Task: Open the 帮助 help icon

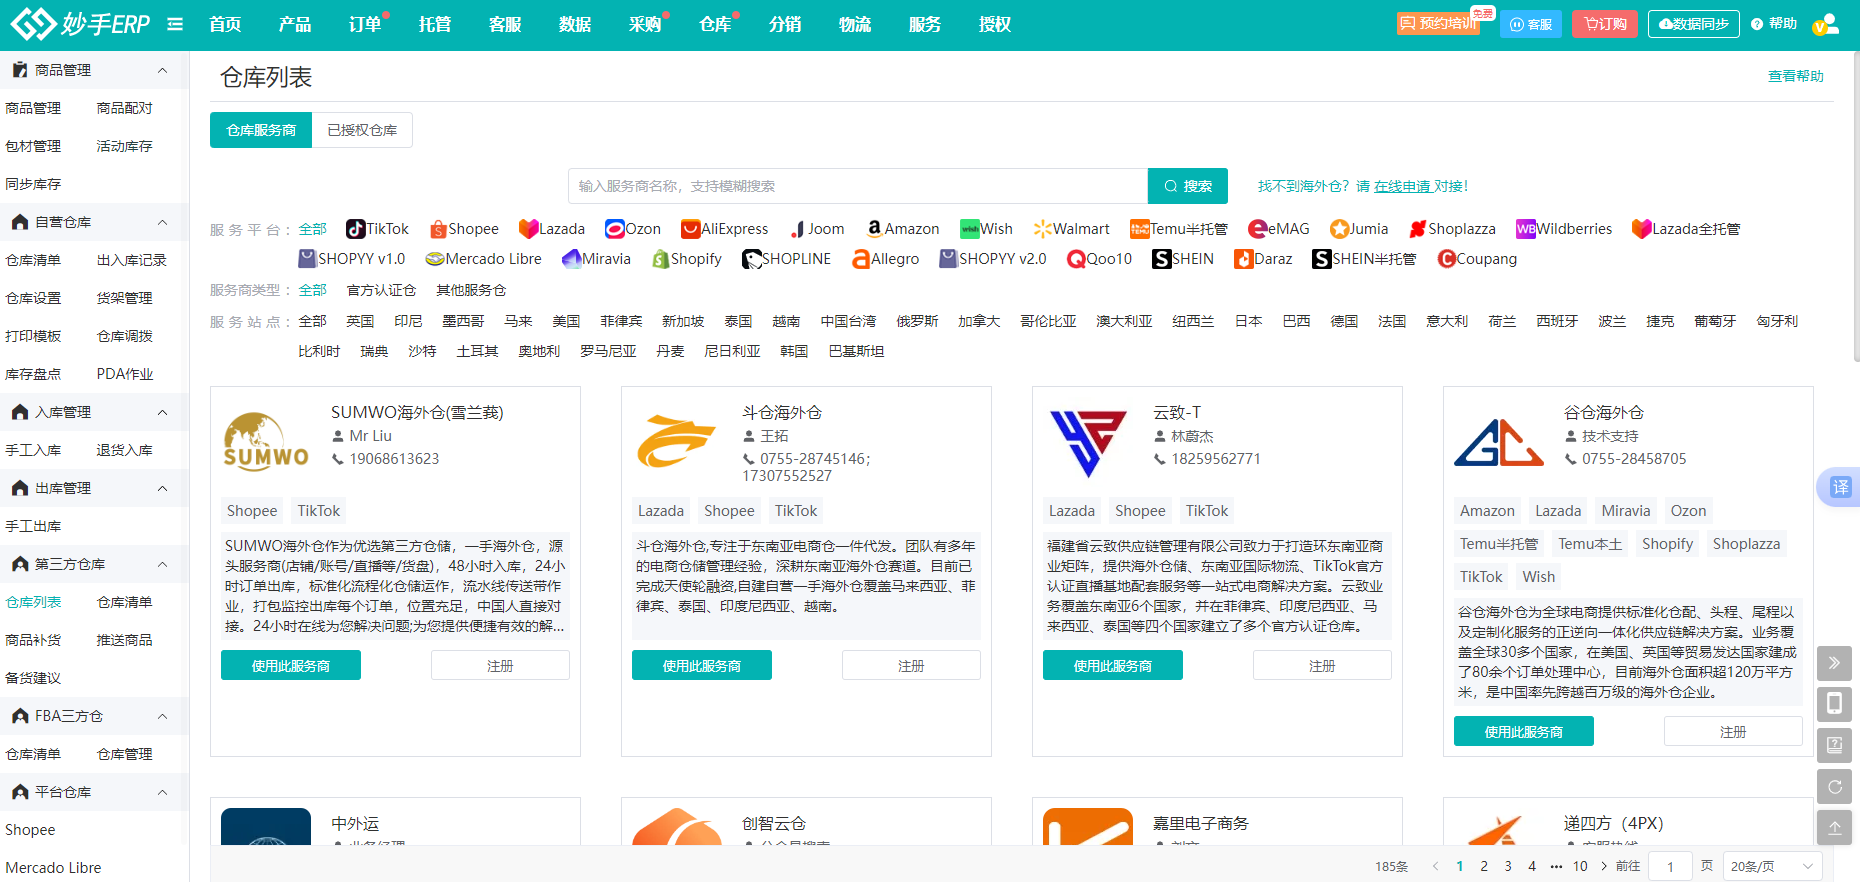Action: (x=1774, y=24)
